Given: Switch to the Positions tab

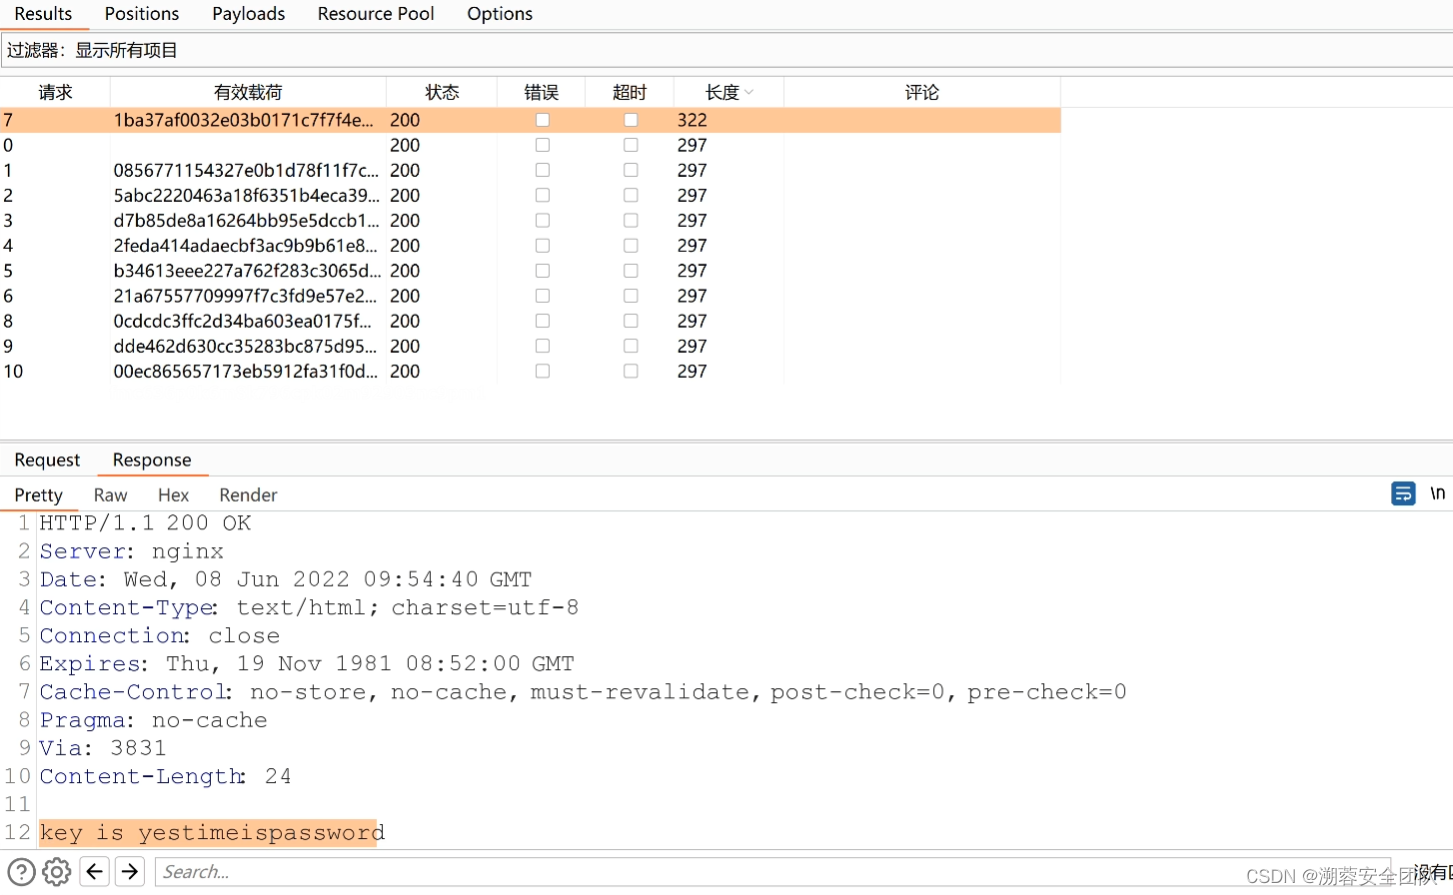Looking at the screenshot, I should click(x=142, y=14).
